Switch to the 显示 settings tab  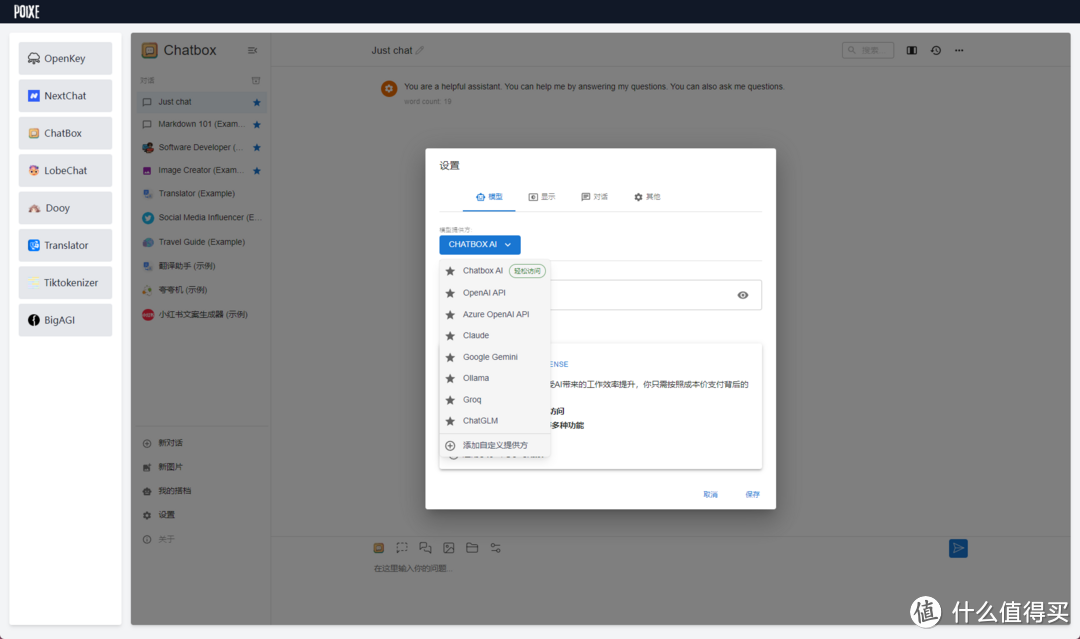541,196
